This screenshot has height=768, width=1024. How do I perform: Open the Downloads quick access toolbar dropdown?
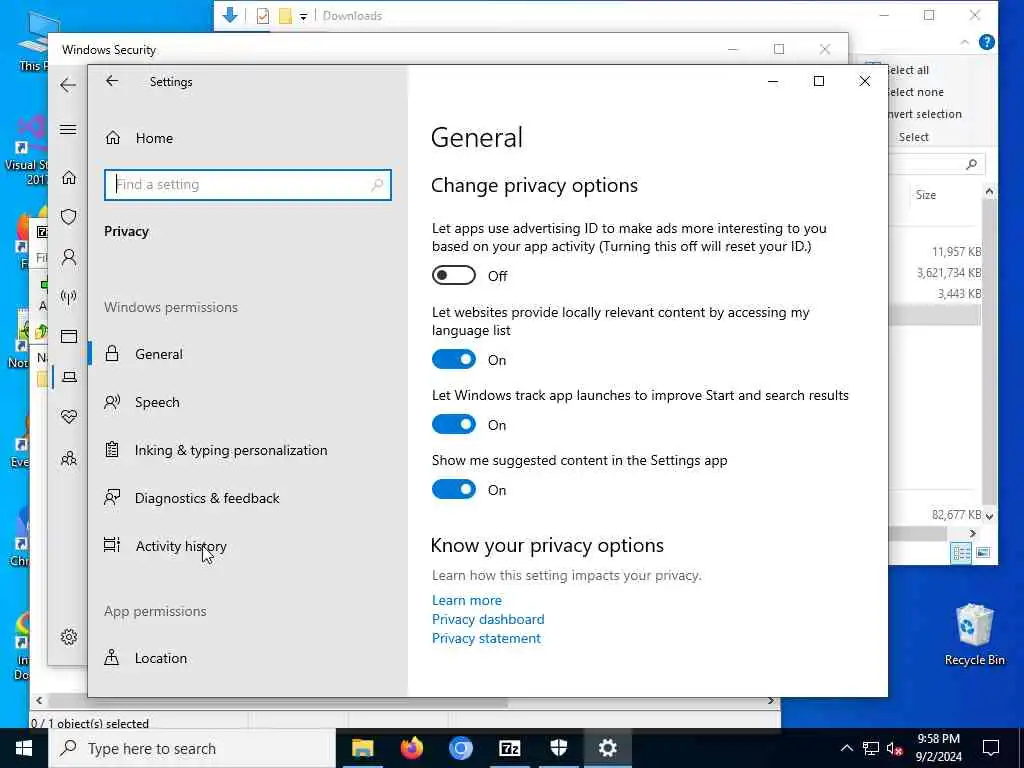(304, 16)
